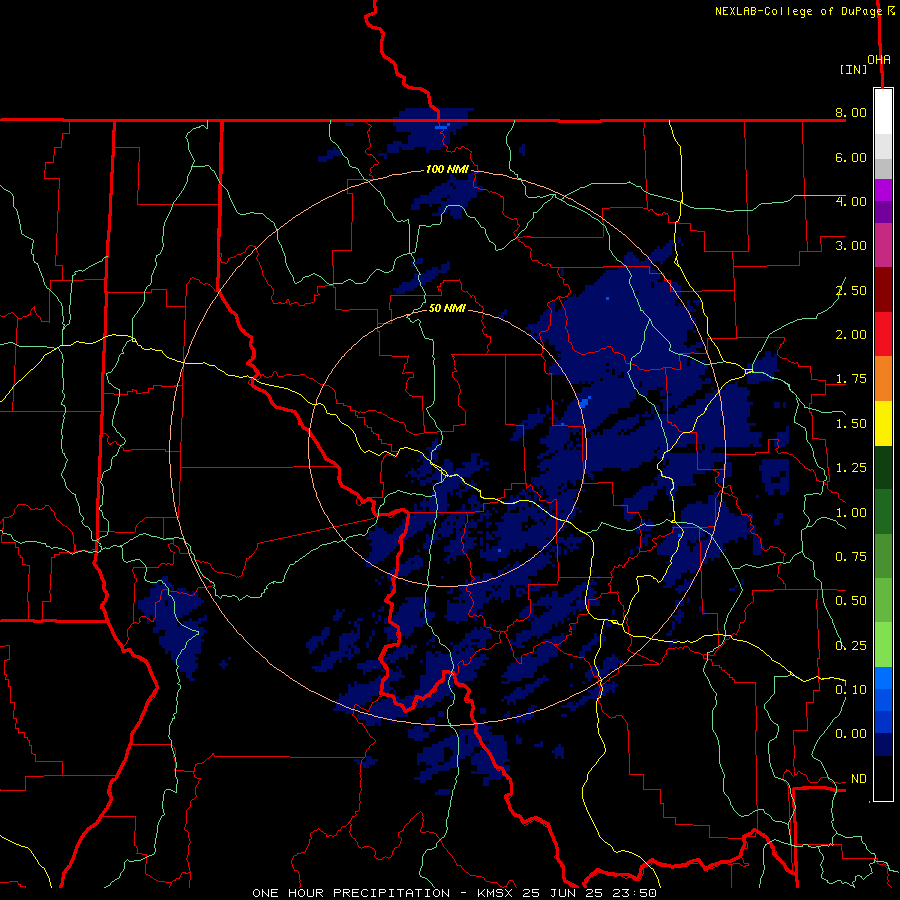Click the 2.00 legend value
The height and width of the screenshot is (900, 900).
[851, 335]
